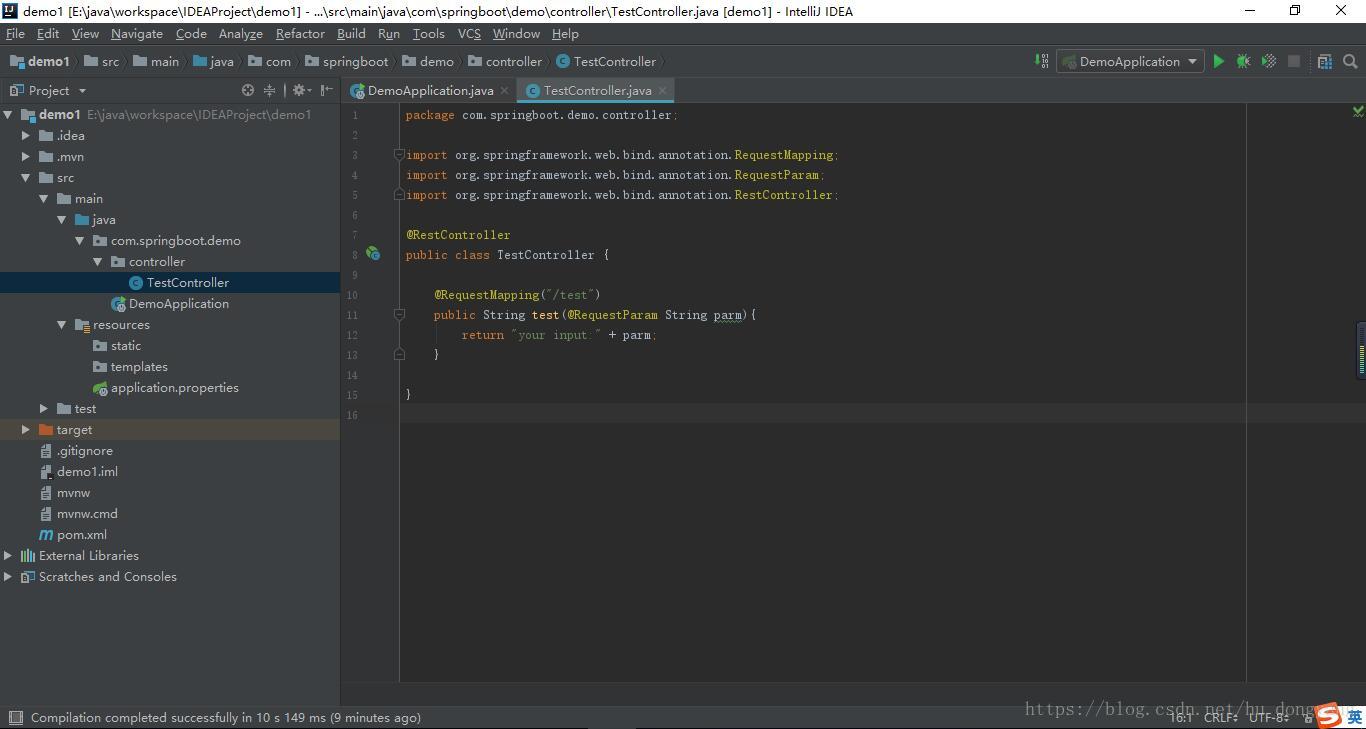This screenshot has width=1366, height=729.
Task: Click the Build project binary arrow icon
Action: coord(1041,61)
